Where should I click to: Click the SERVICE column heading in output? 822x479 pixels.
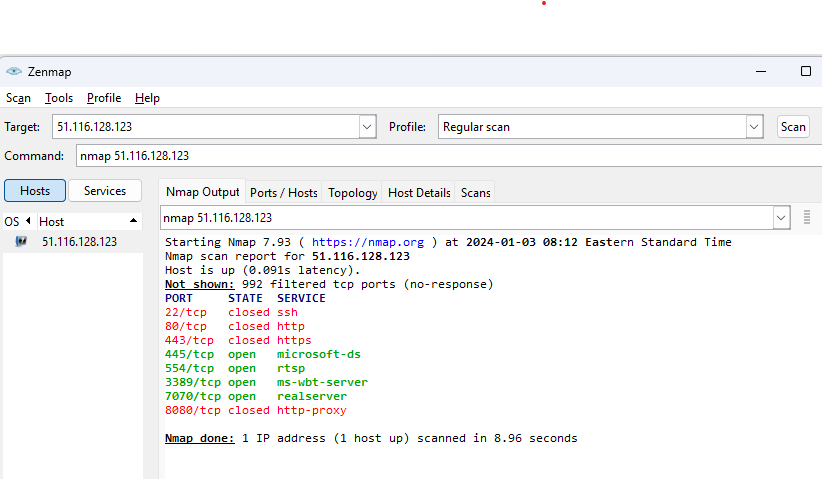click(301, 298)
